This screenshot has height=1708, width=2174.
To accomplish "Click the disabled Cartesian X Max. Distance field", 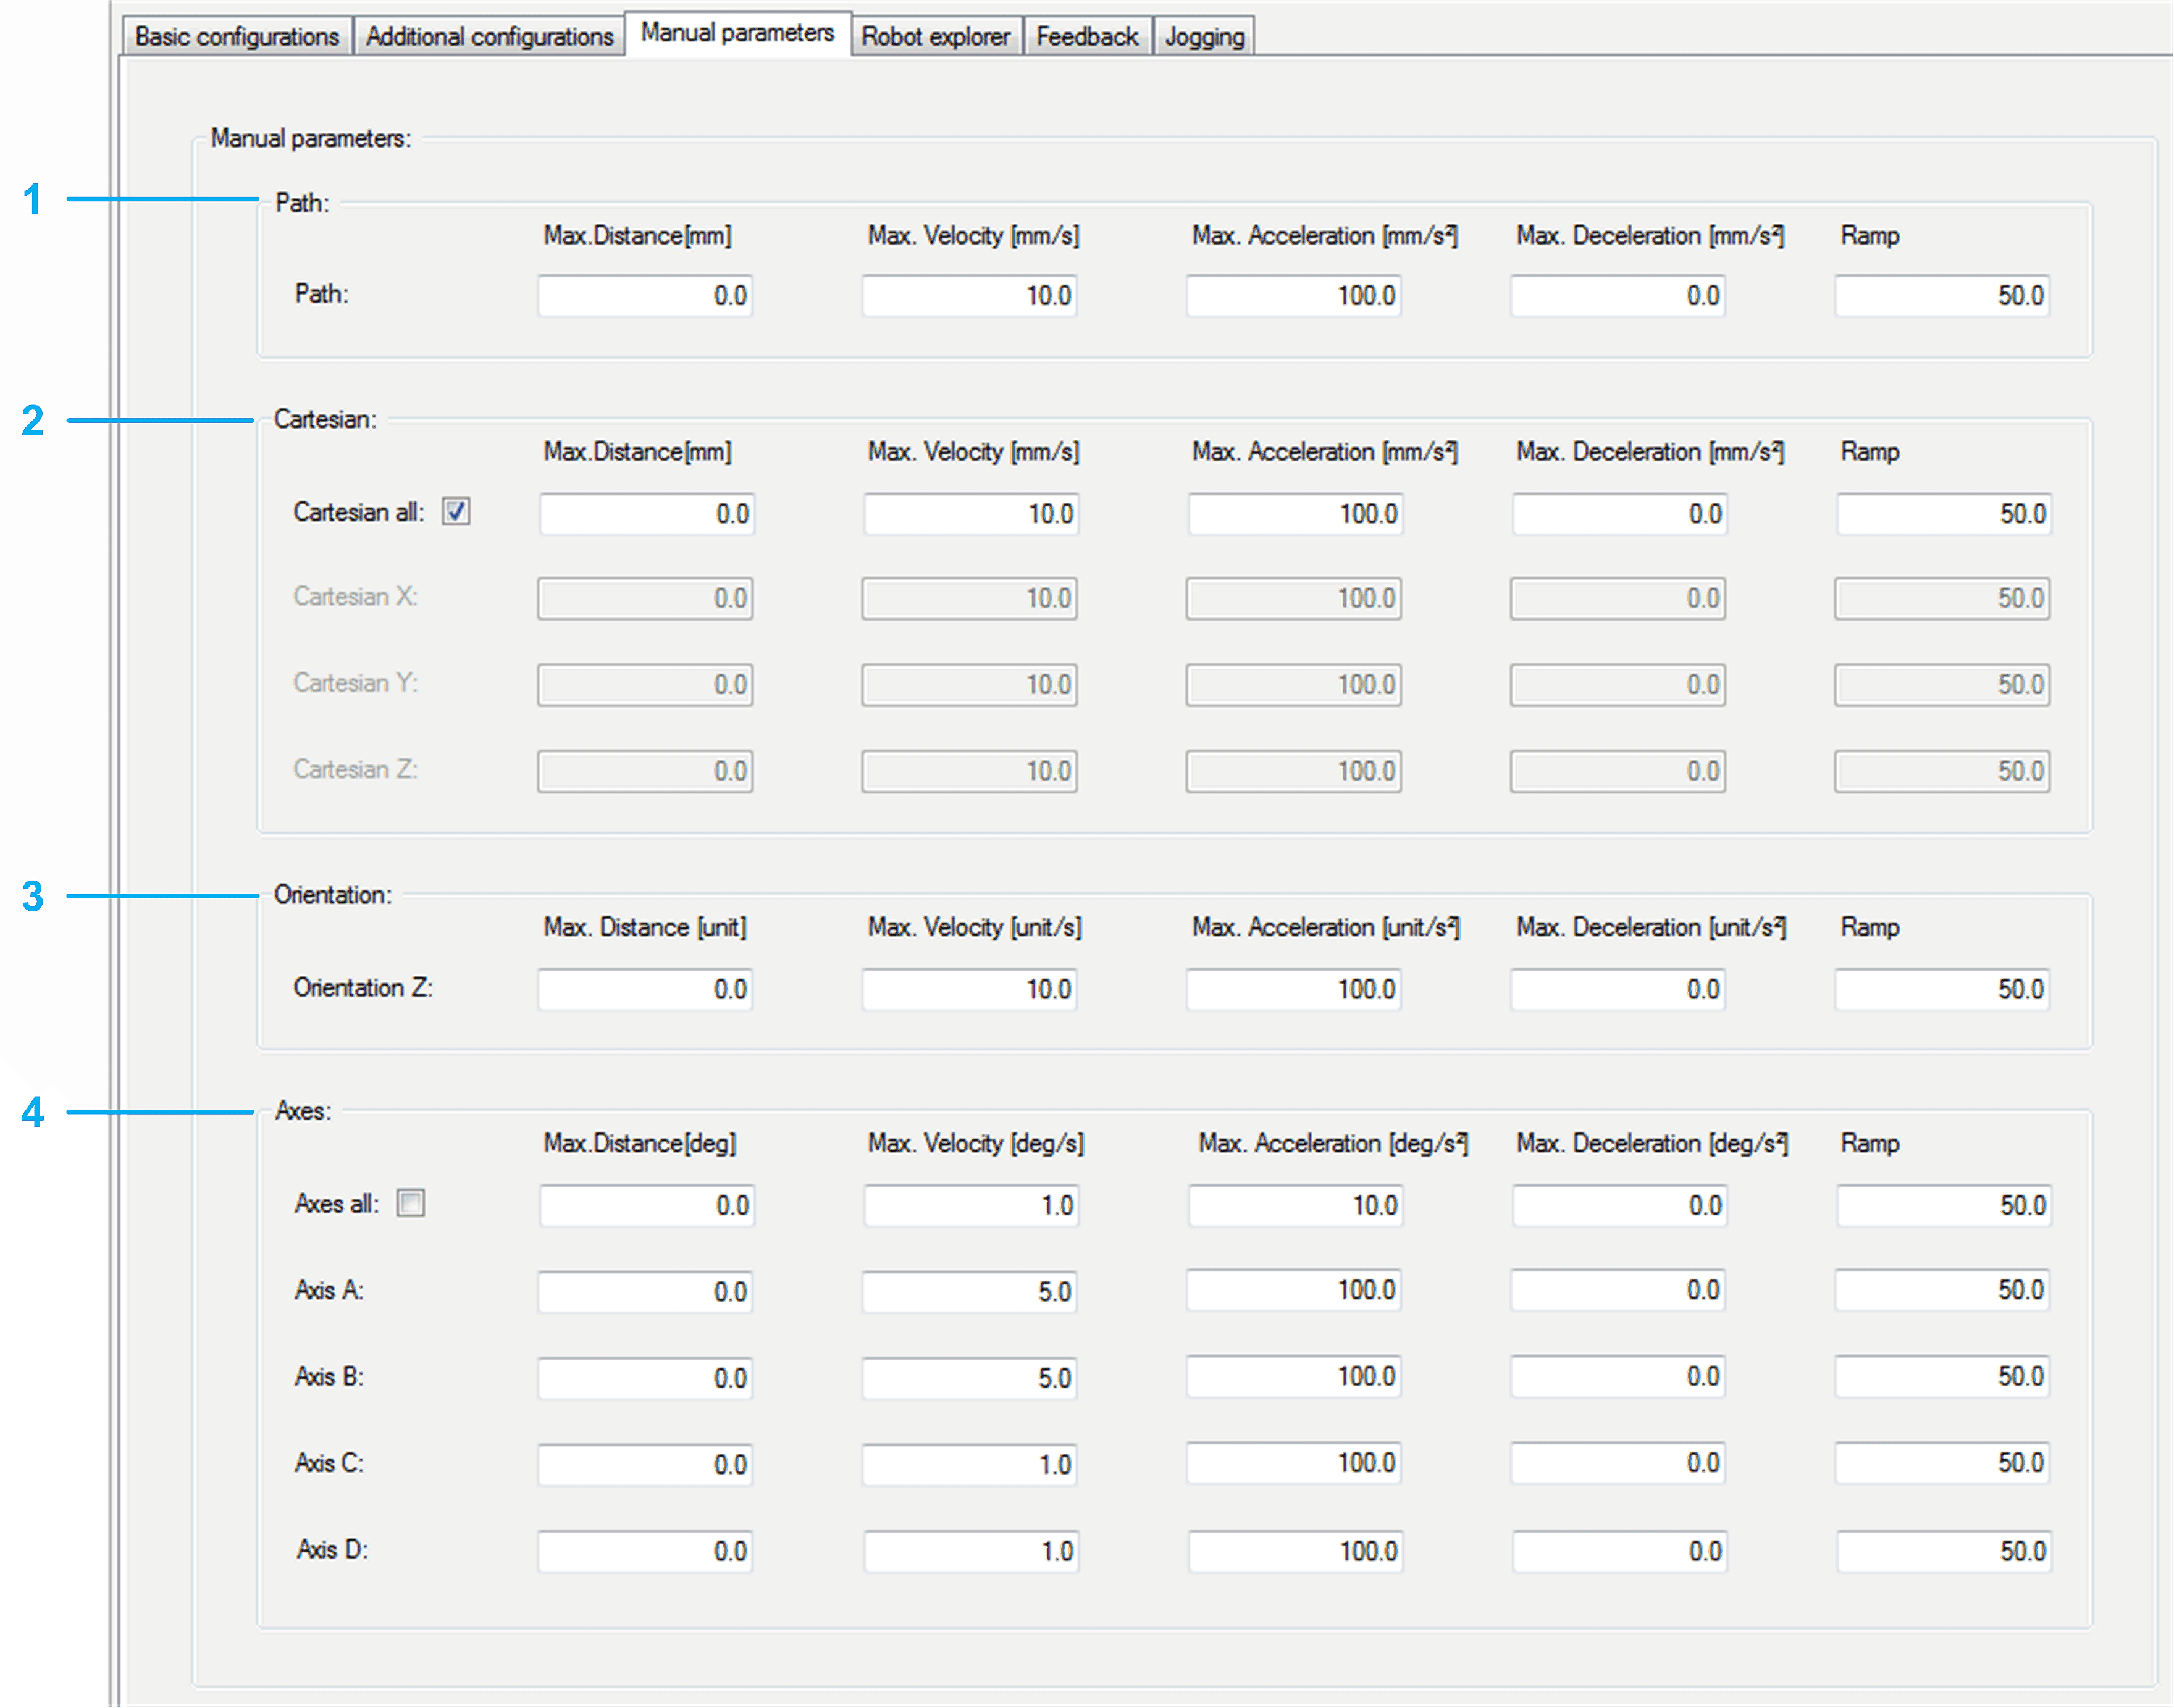I will [x=645, y=598].
